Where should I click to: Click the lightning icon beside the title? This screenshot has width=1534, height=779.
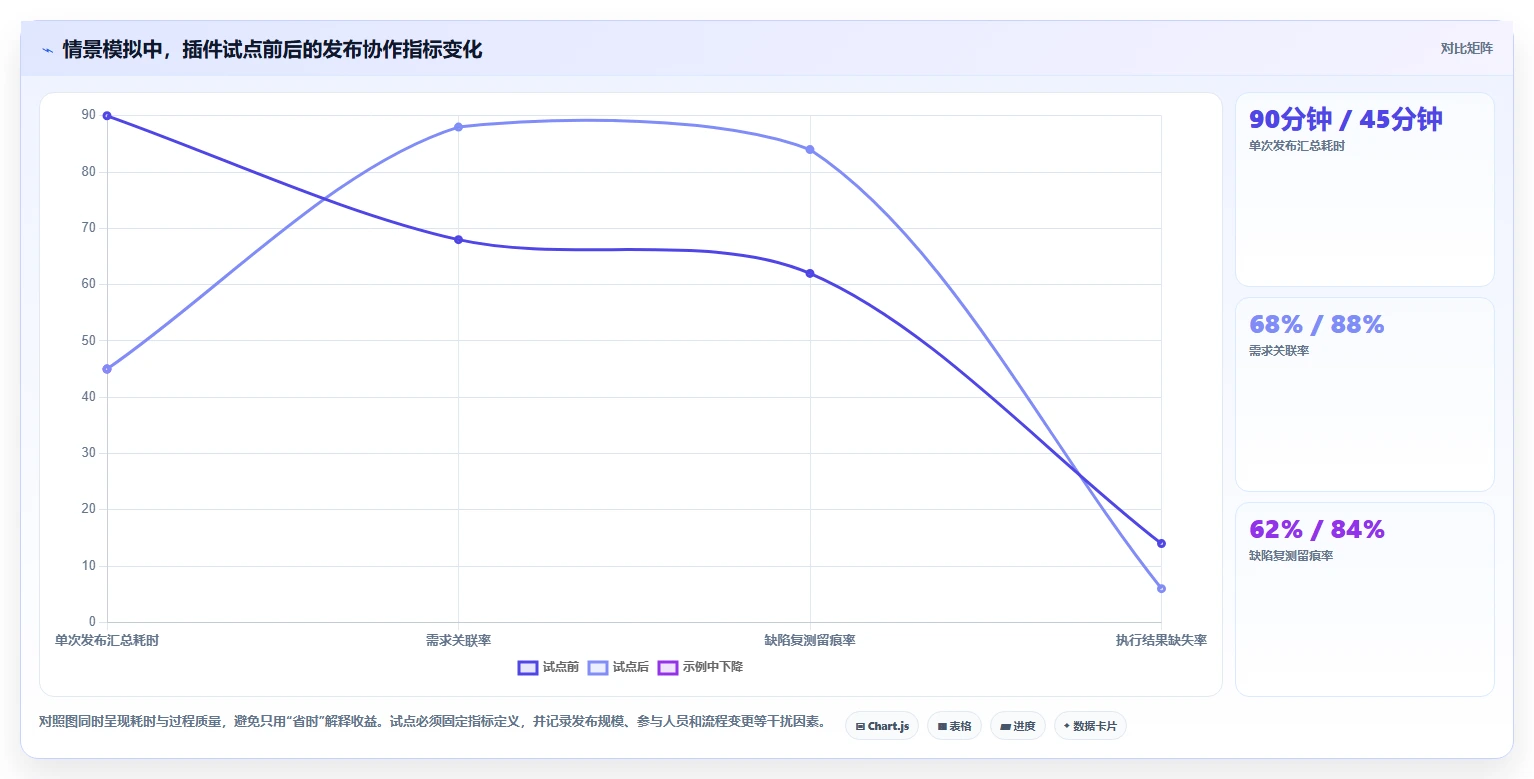click(47, 50)
